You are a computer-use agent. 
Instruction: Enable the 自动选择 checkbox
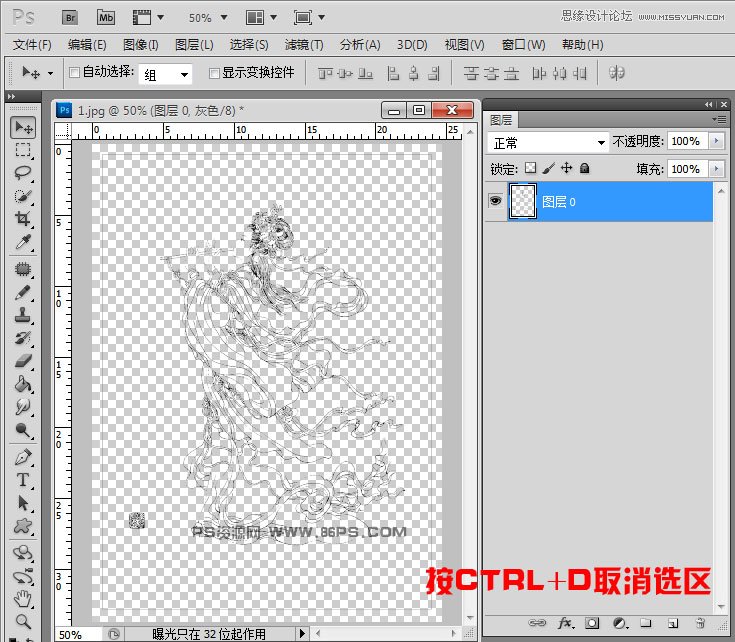74,72
